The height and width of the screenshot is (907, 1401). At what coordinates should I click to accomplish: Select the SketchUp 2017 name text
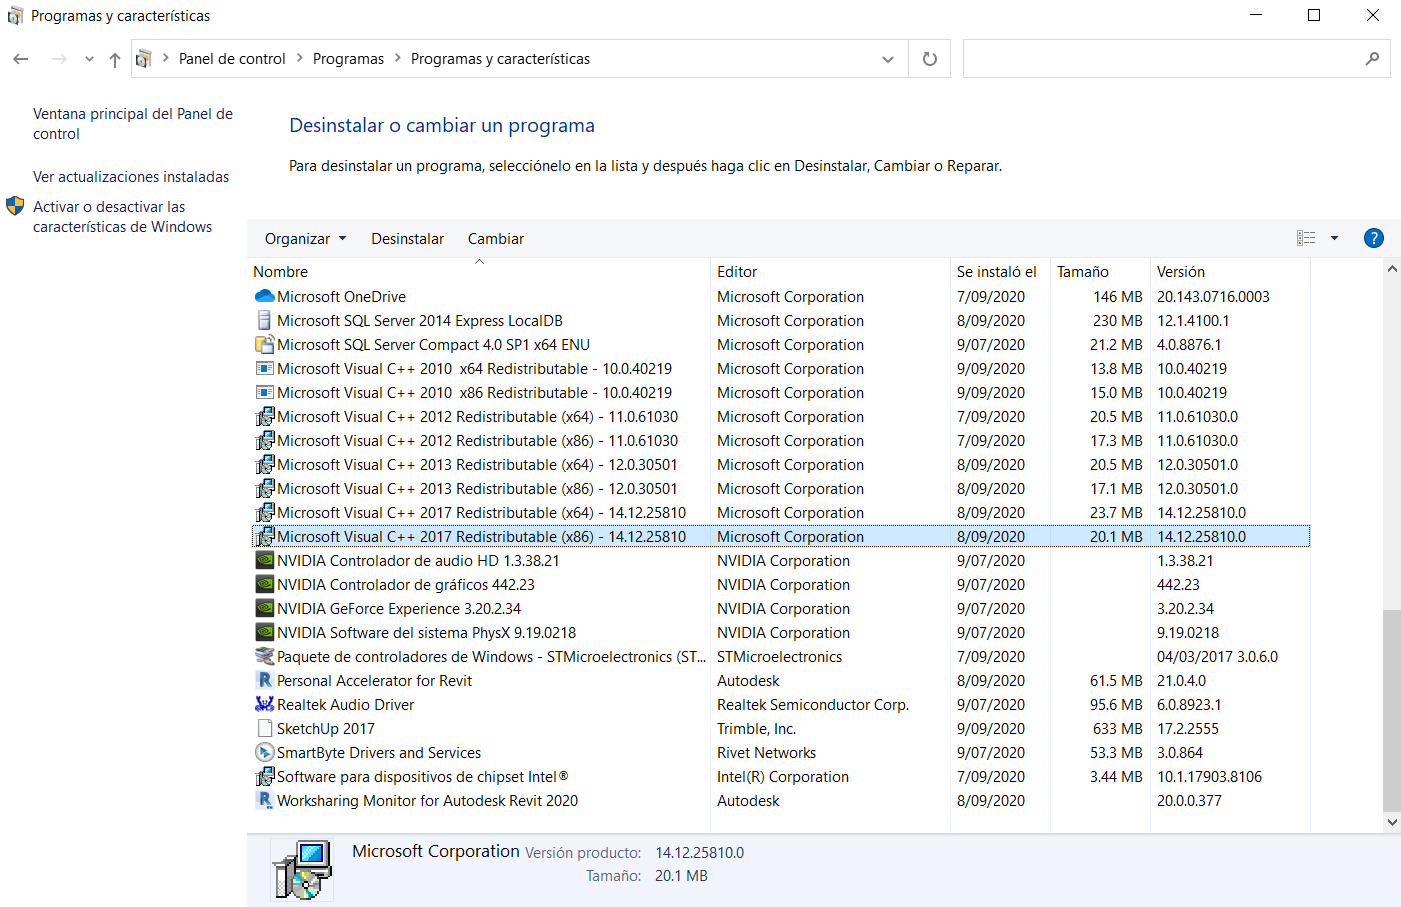[x=326, y=729]
